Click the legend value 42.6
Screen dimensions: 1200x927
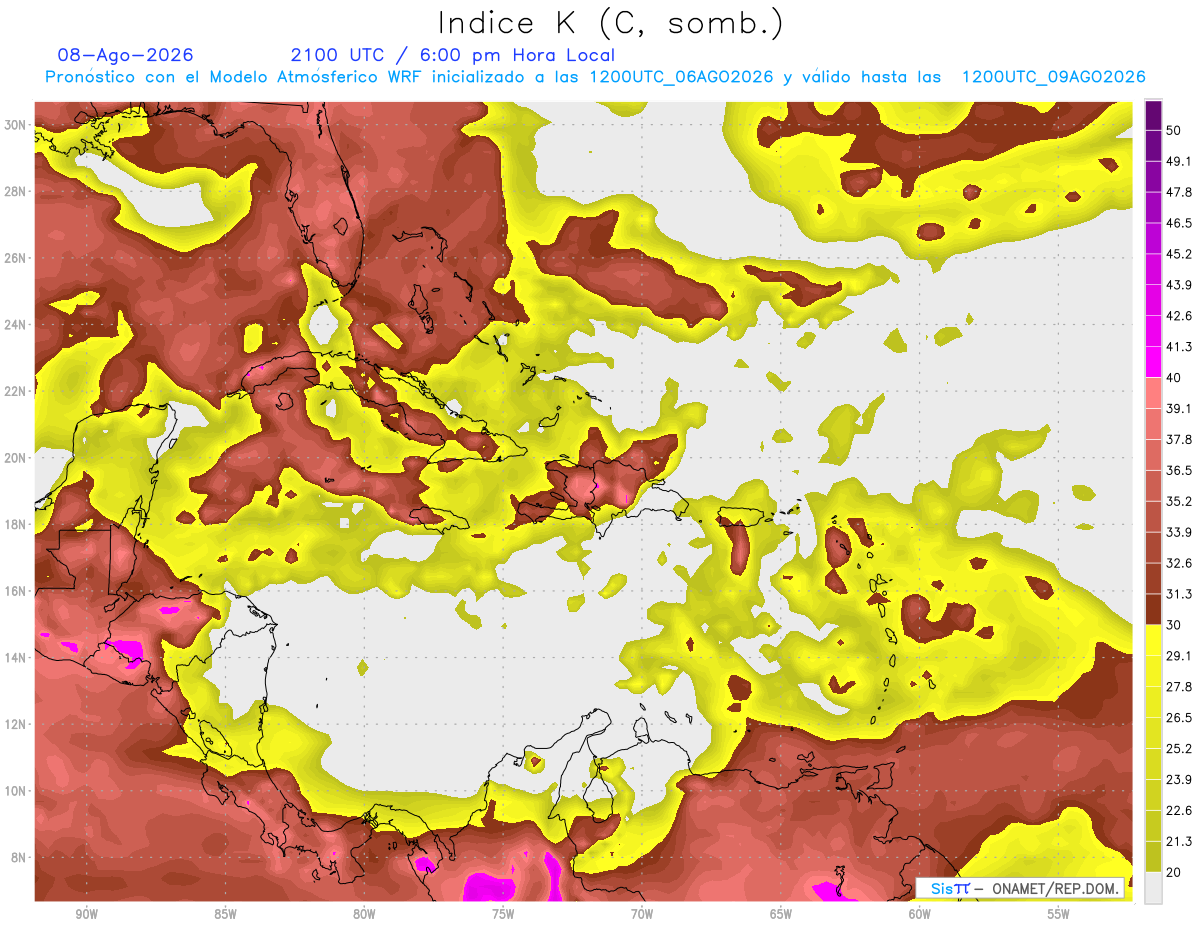pyautogui.click(x=1179, y=316)
